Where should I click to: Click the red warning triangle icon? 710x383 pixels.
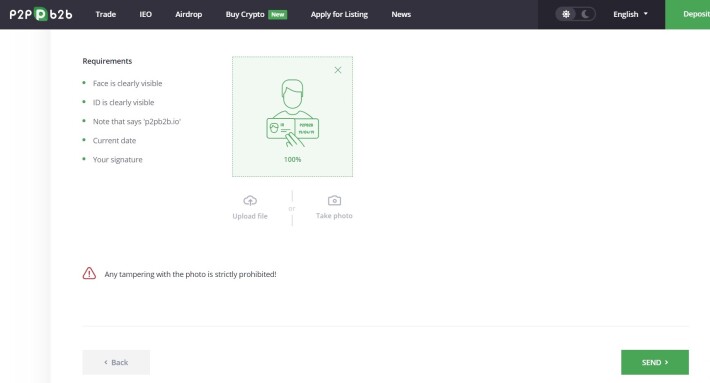click(89, 273)
